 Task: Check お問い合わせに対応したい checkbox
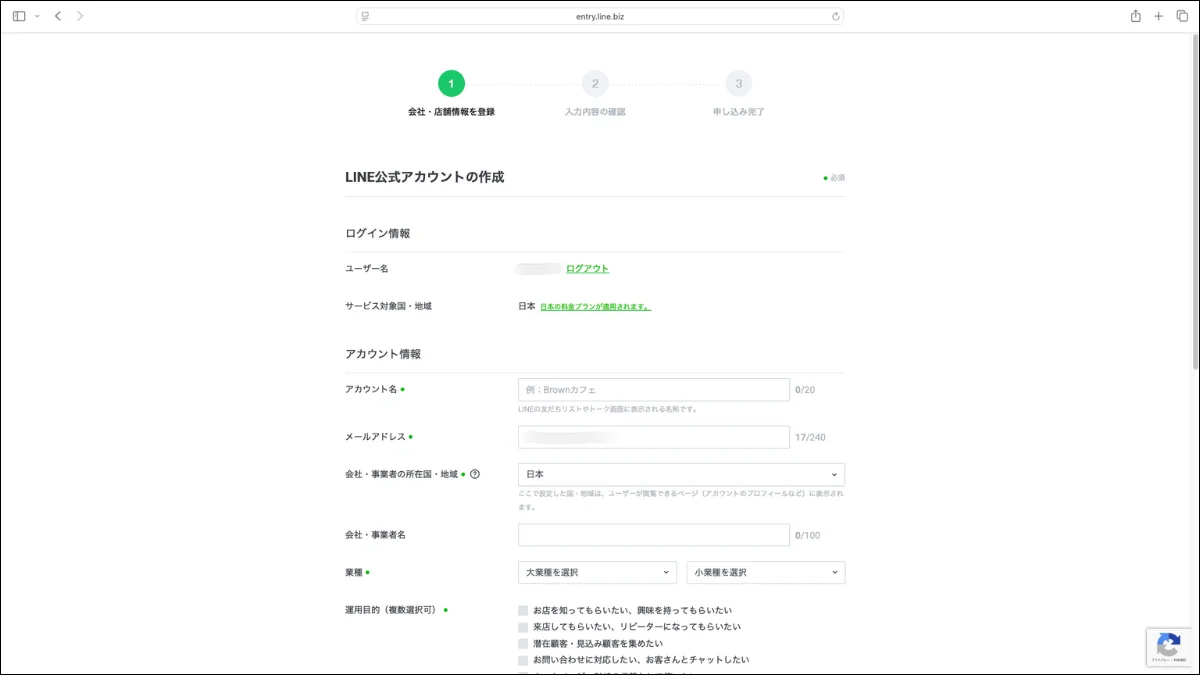pos(523,660)
